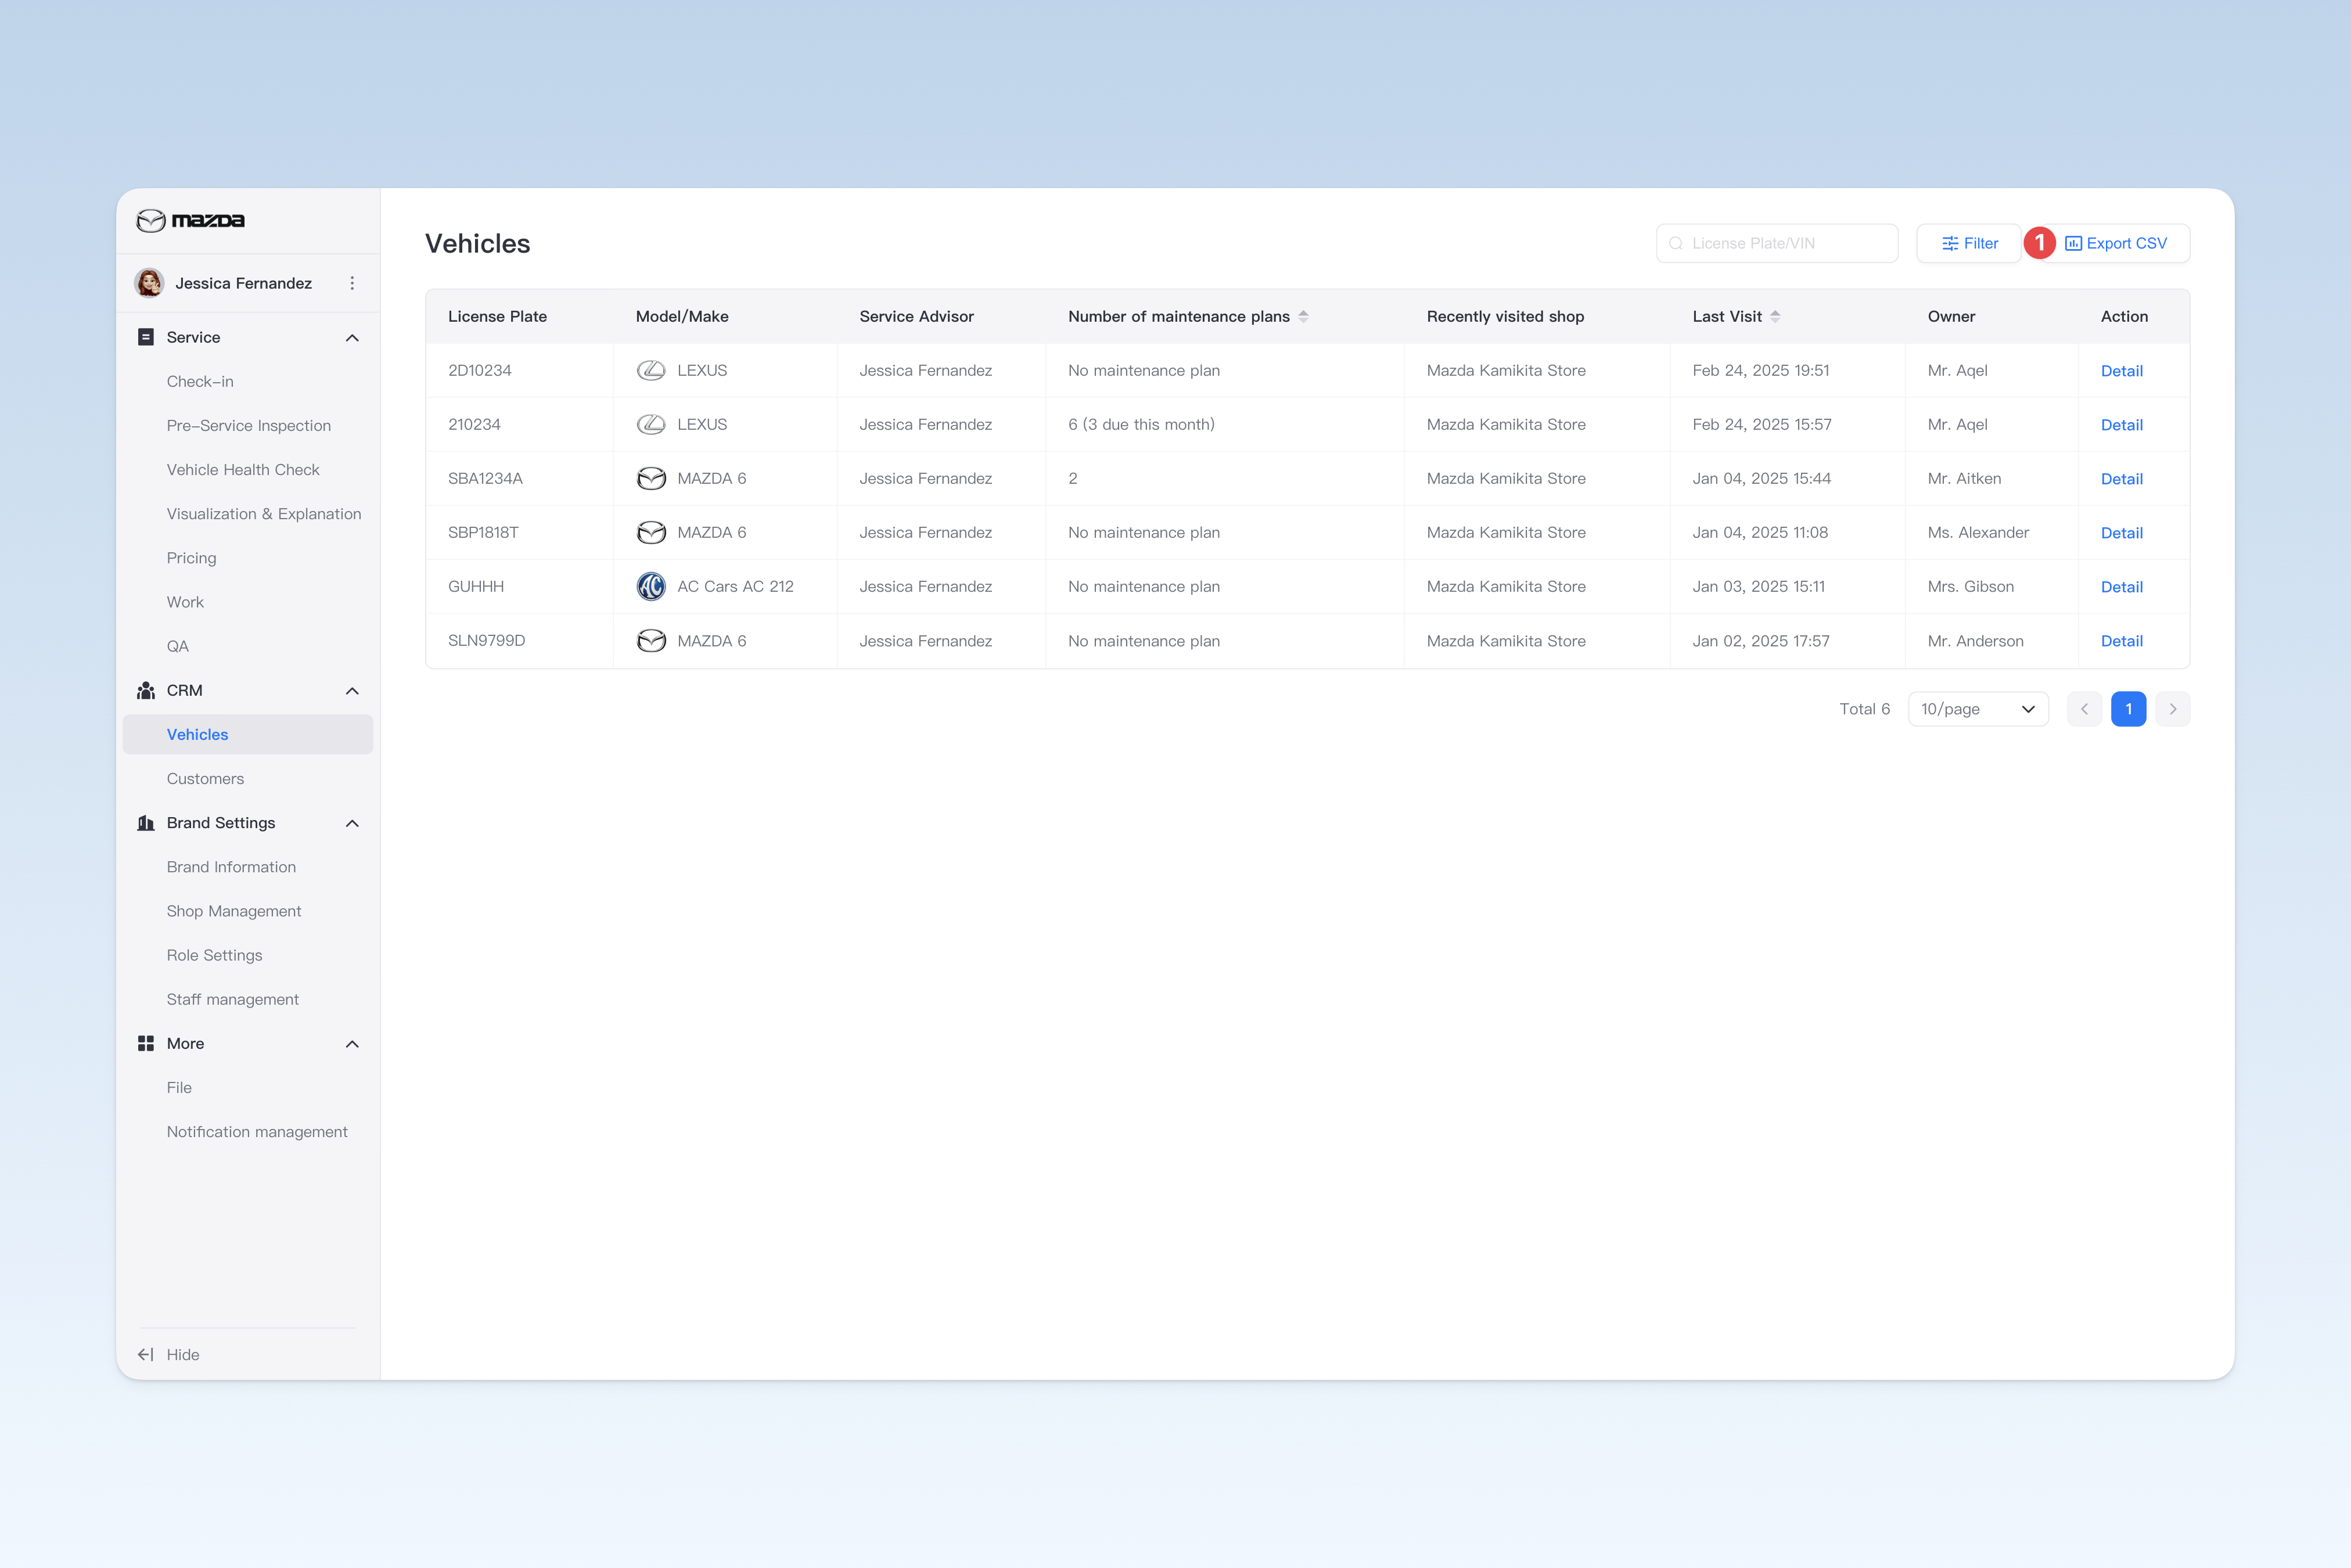Collapse the Brand Settings chevron
The image size is (2351, 1568).
(x=352, y=823)
